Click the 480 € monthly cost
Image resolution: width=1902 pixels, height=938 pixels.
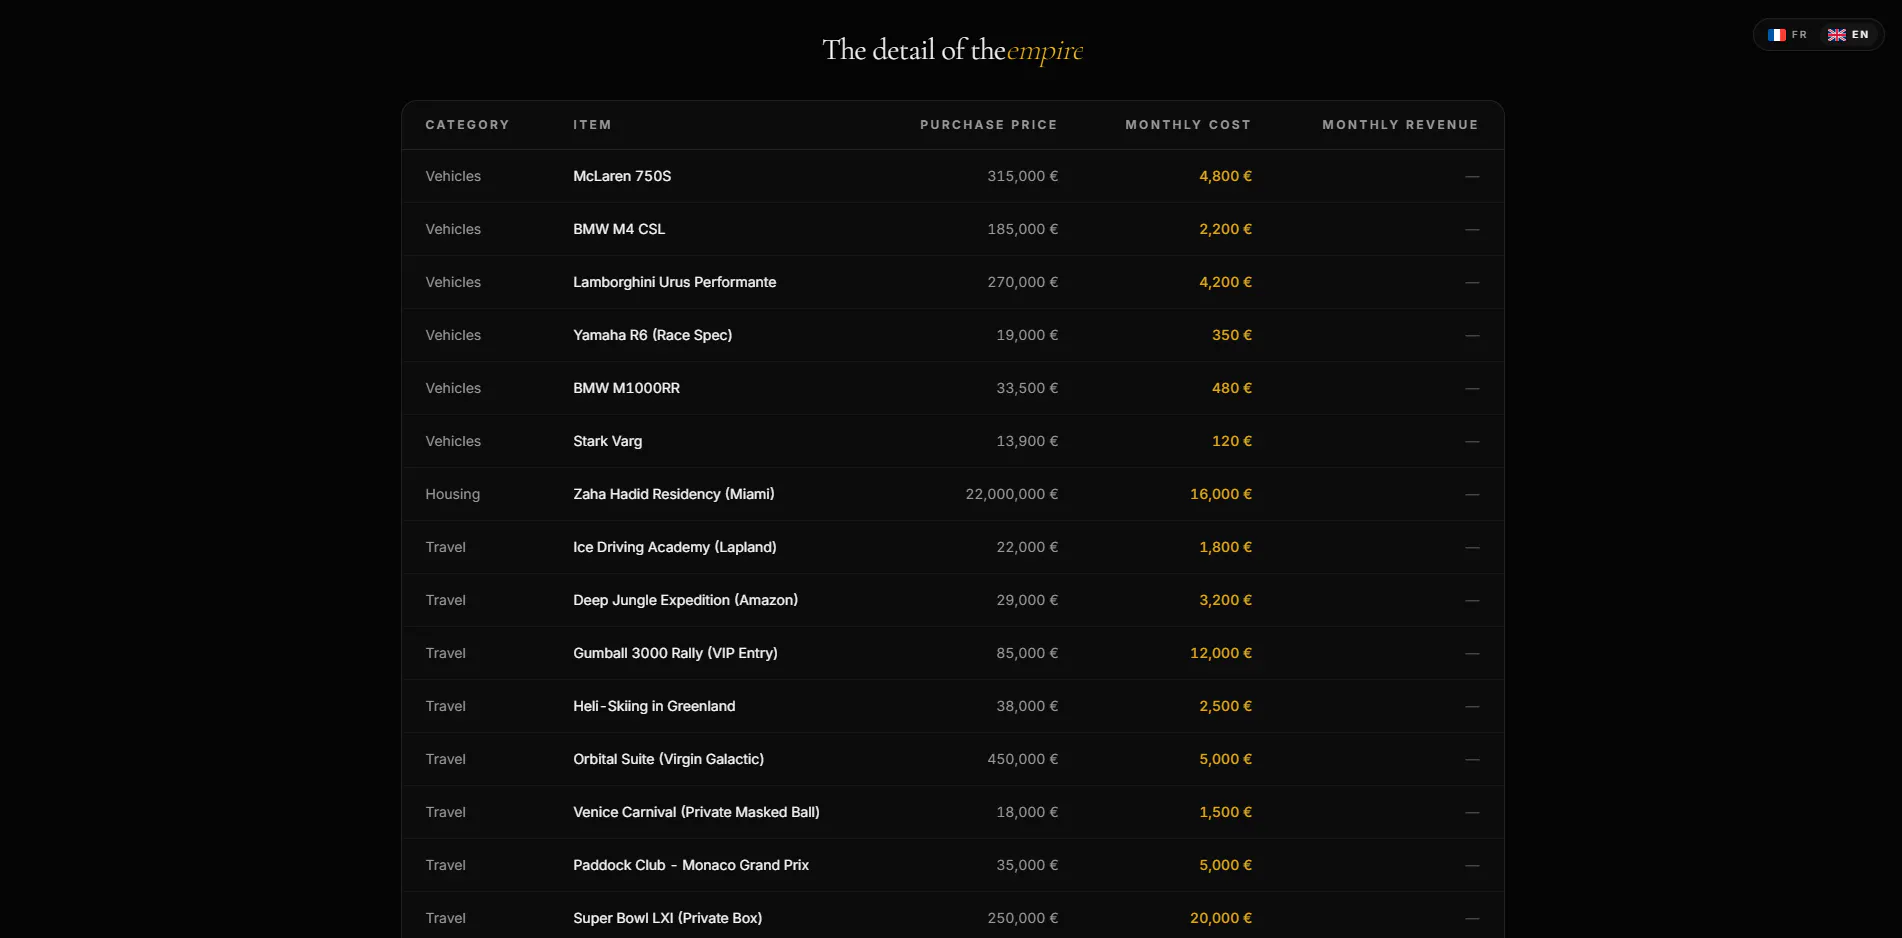[1232, 388]
